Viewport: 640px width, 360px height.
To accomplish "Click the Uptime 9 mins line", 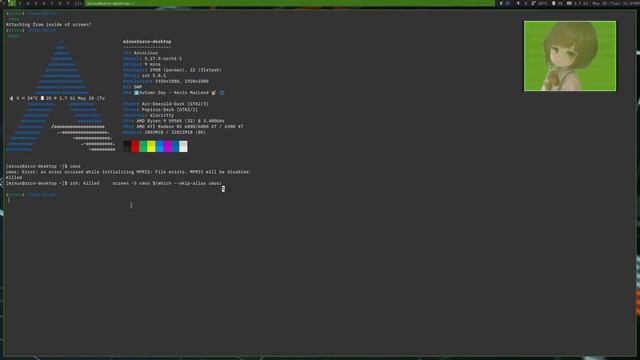I will click(x=142, y=64).
